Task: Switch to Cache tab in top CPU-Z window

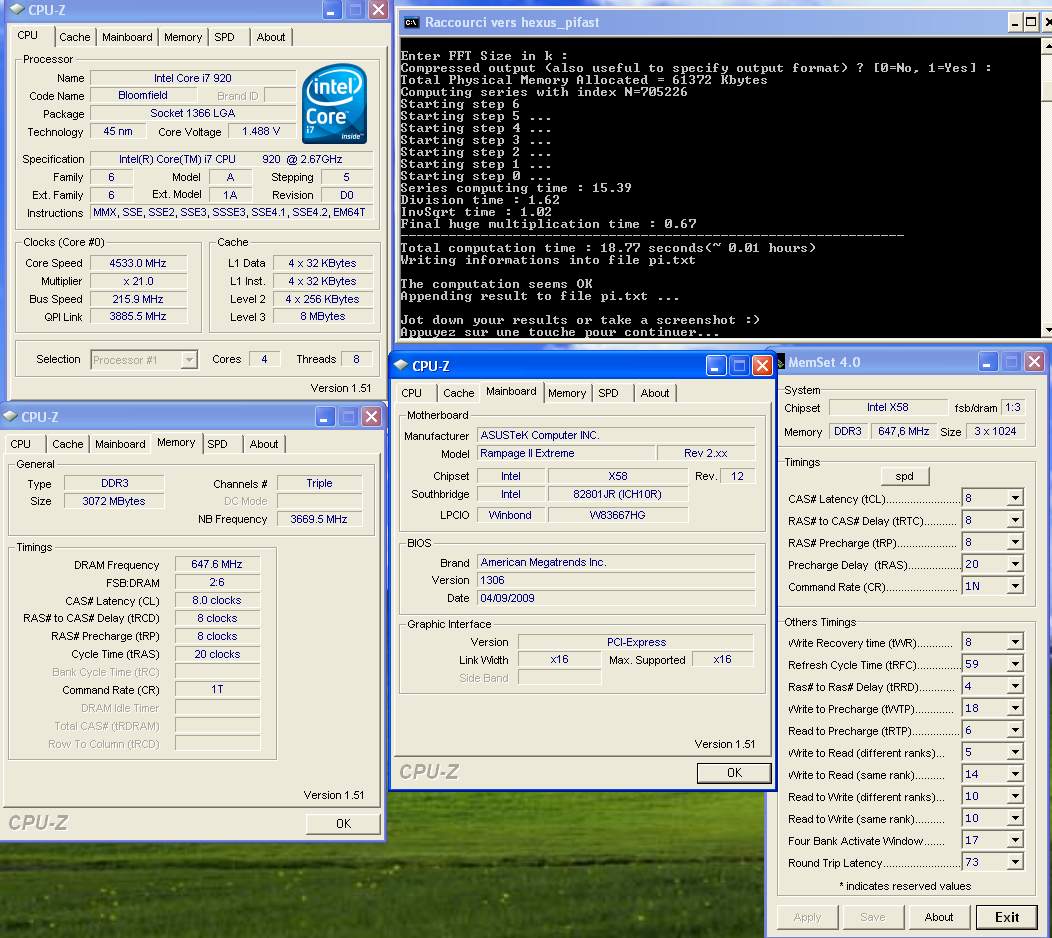Action: pyautogui.click(x=74, y=37)
